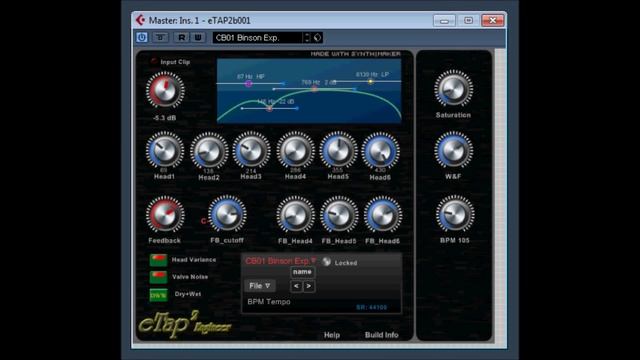Viewport: 640px width, 360px height.
Task: Click the Head2 knob
Action: coord(209,151)
